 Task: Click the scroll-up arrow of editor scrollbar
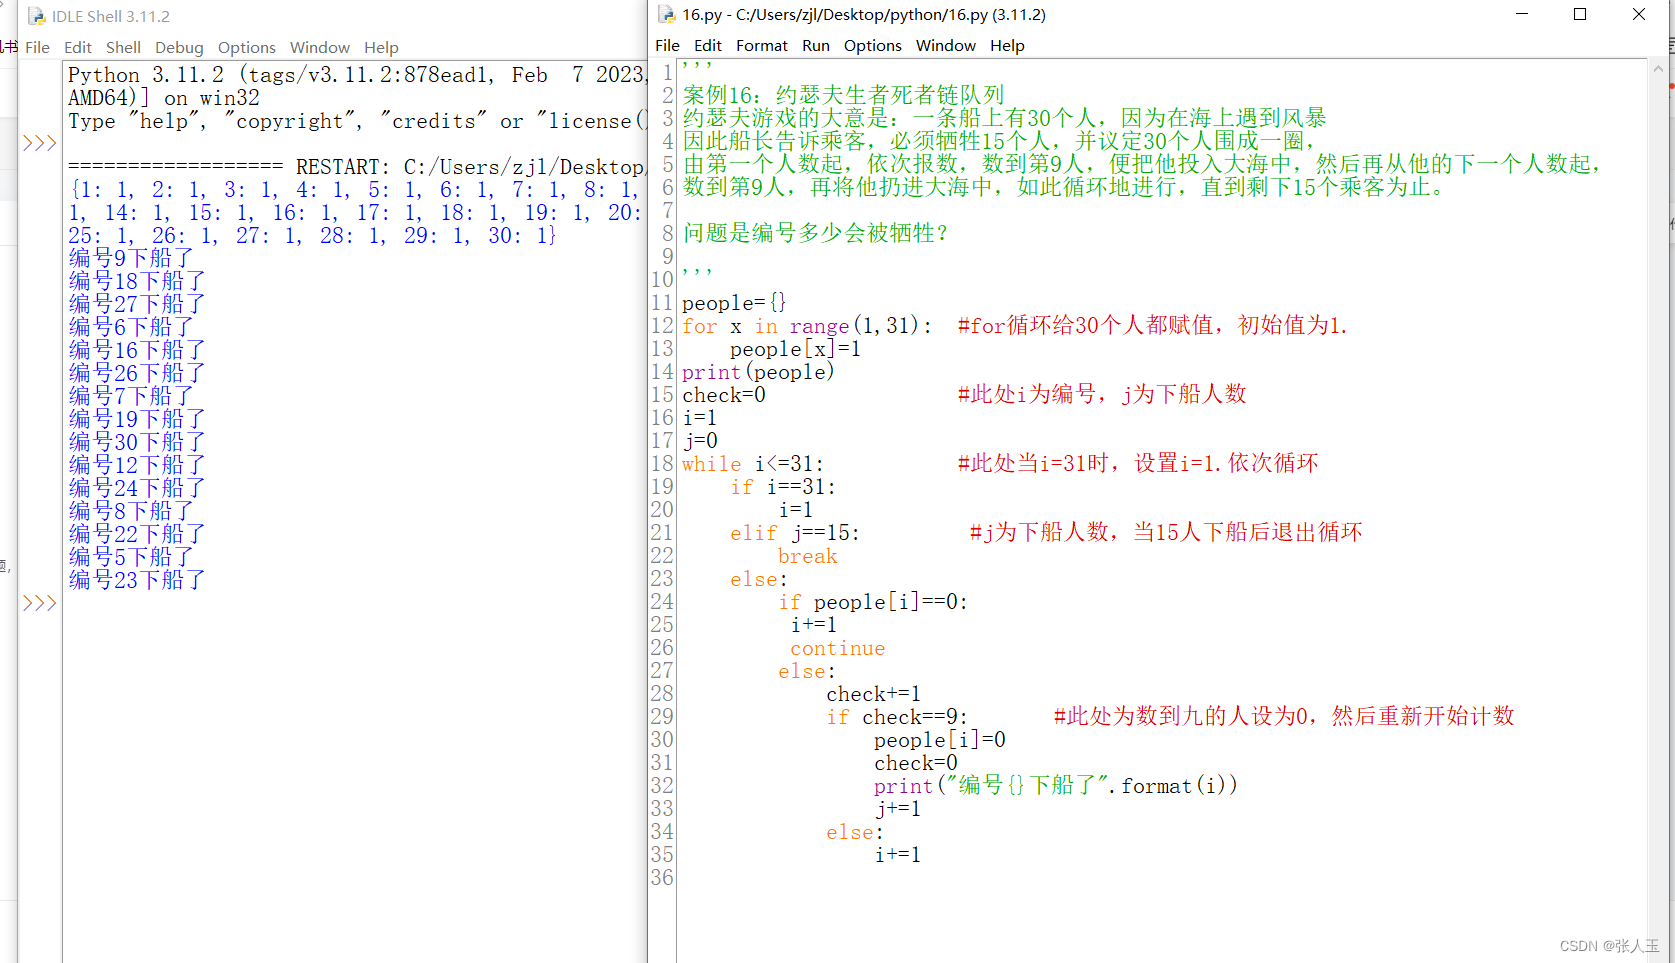(x=1658, y=69)
